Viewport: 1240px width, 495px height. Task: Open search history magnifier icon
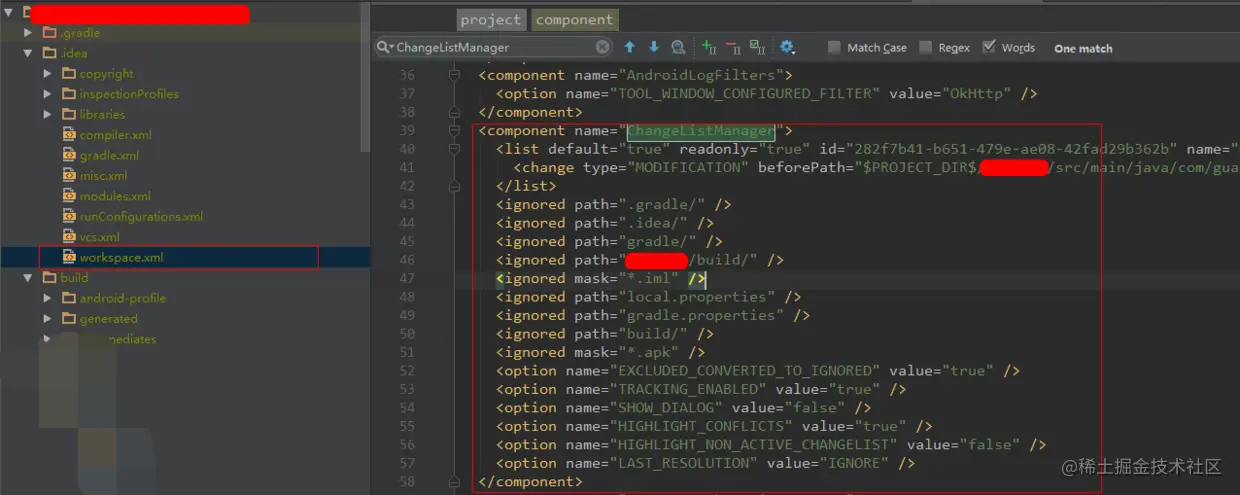pyautogui.click(x=385, y=47)
